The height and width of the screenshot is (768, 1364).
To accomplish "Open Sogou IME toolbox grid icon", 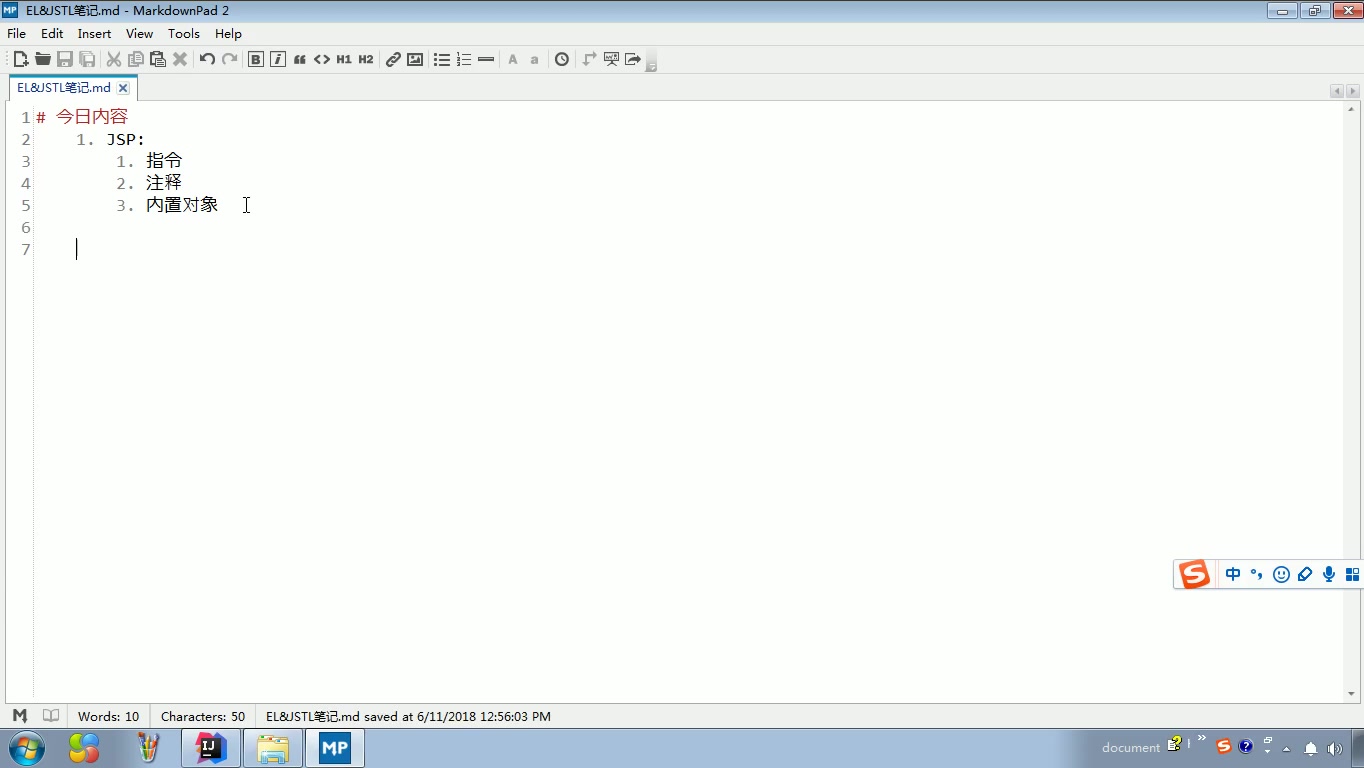I will [1352, 574].
